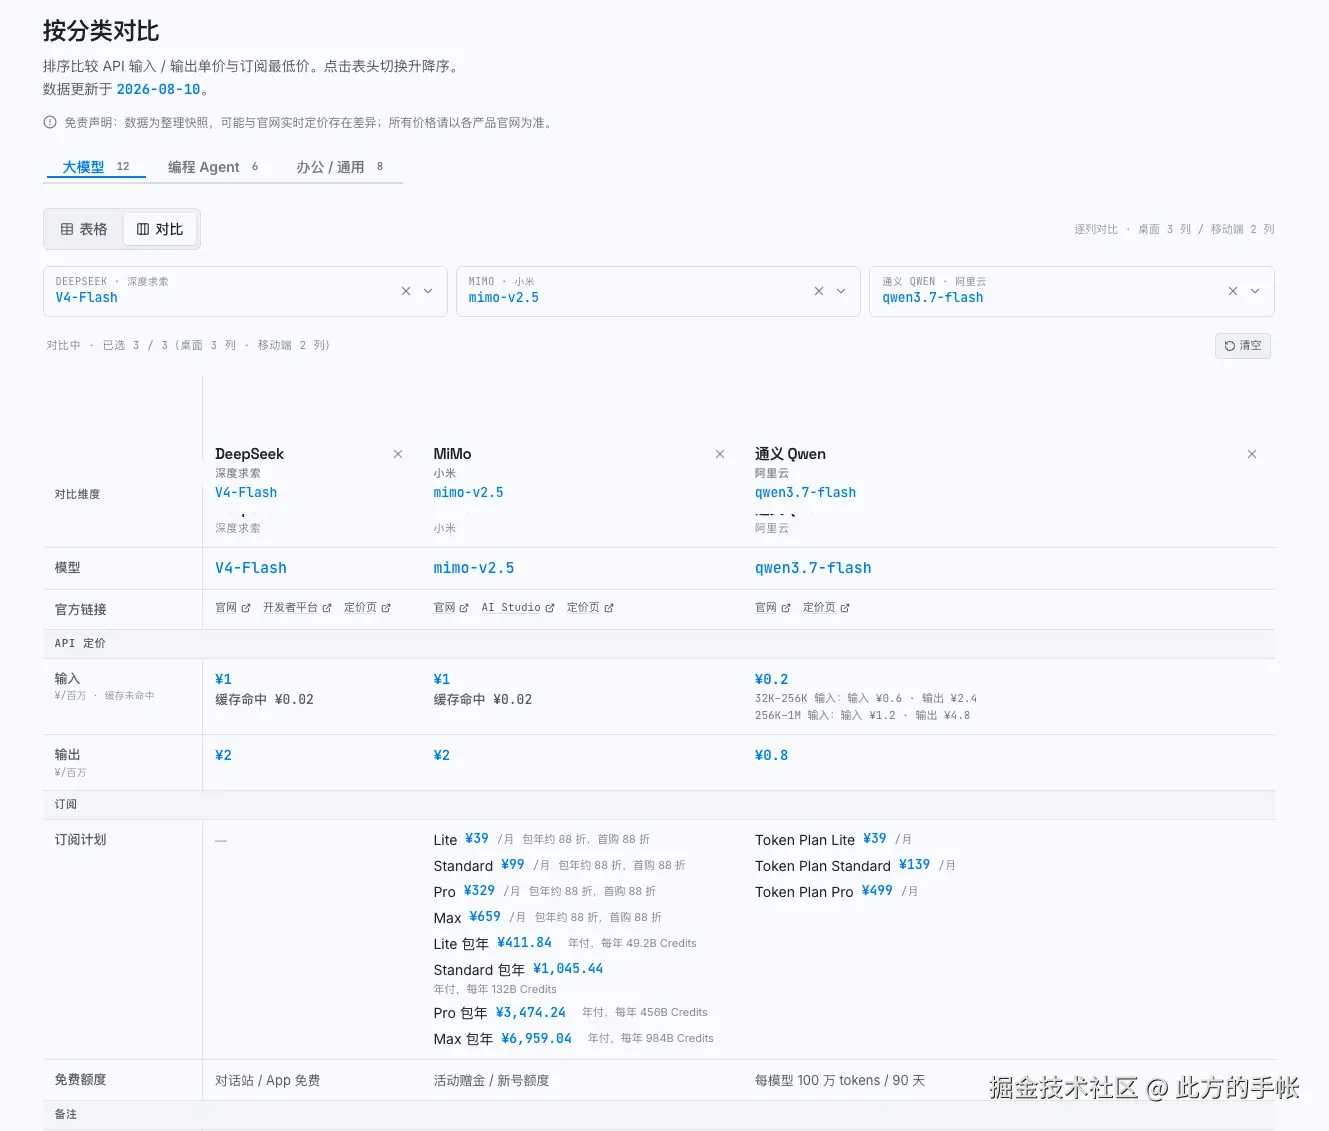The height and width of the screenshot is (1131, 1329).
Task: Open 通义 Qwen 定价页 link
Action: pos(826,607)
